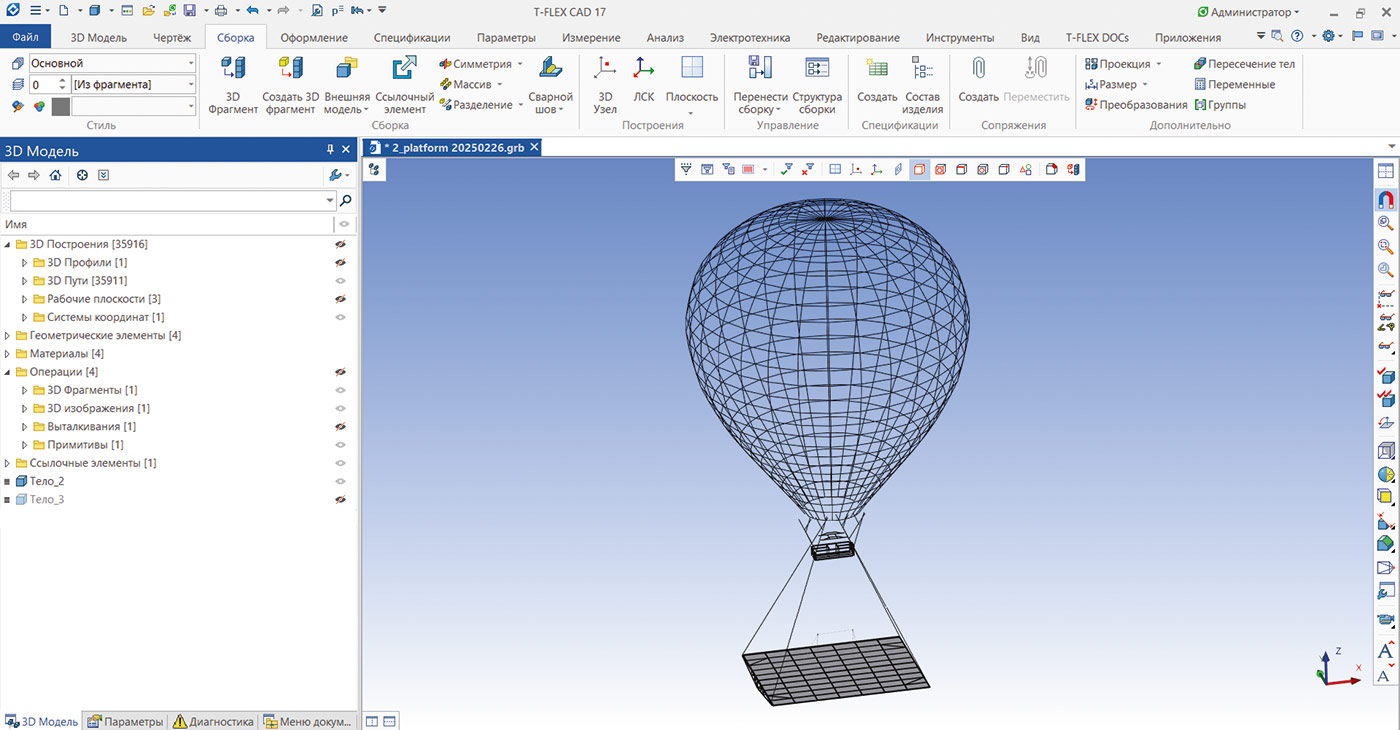Expand the Геометрические элементы tree node
Screen dimensions: 1400x730
(8, 336)
